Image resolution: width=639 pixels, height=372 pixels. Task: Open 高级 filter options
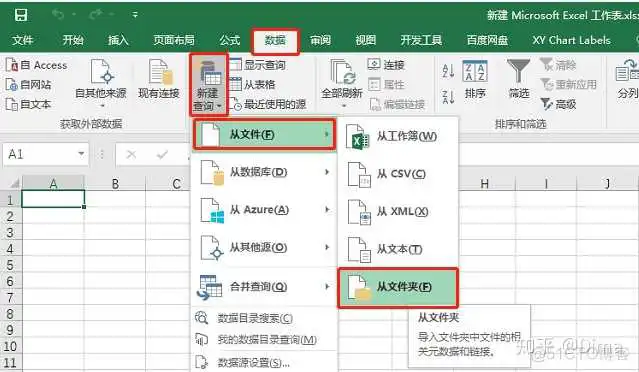(558, 104)
